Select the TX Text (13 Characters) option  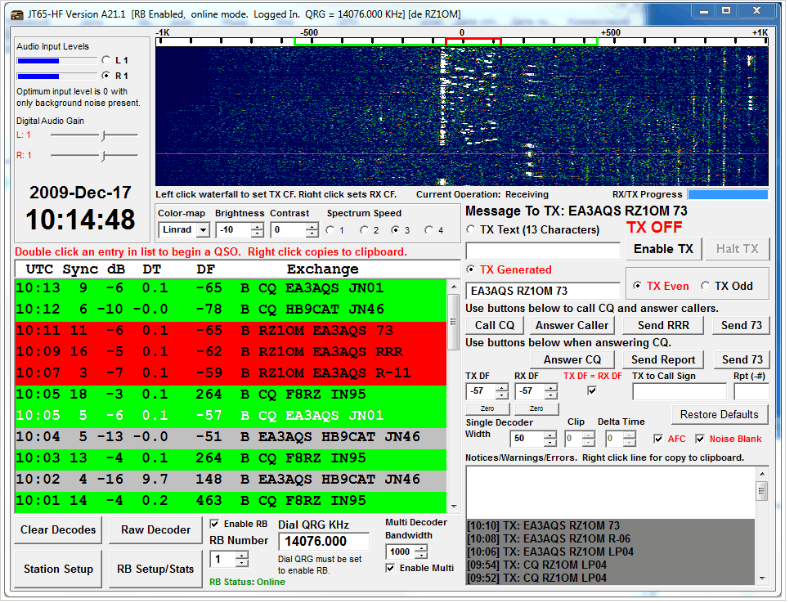[x=471, y=229]
